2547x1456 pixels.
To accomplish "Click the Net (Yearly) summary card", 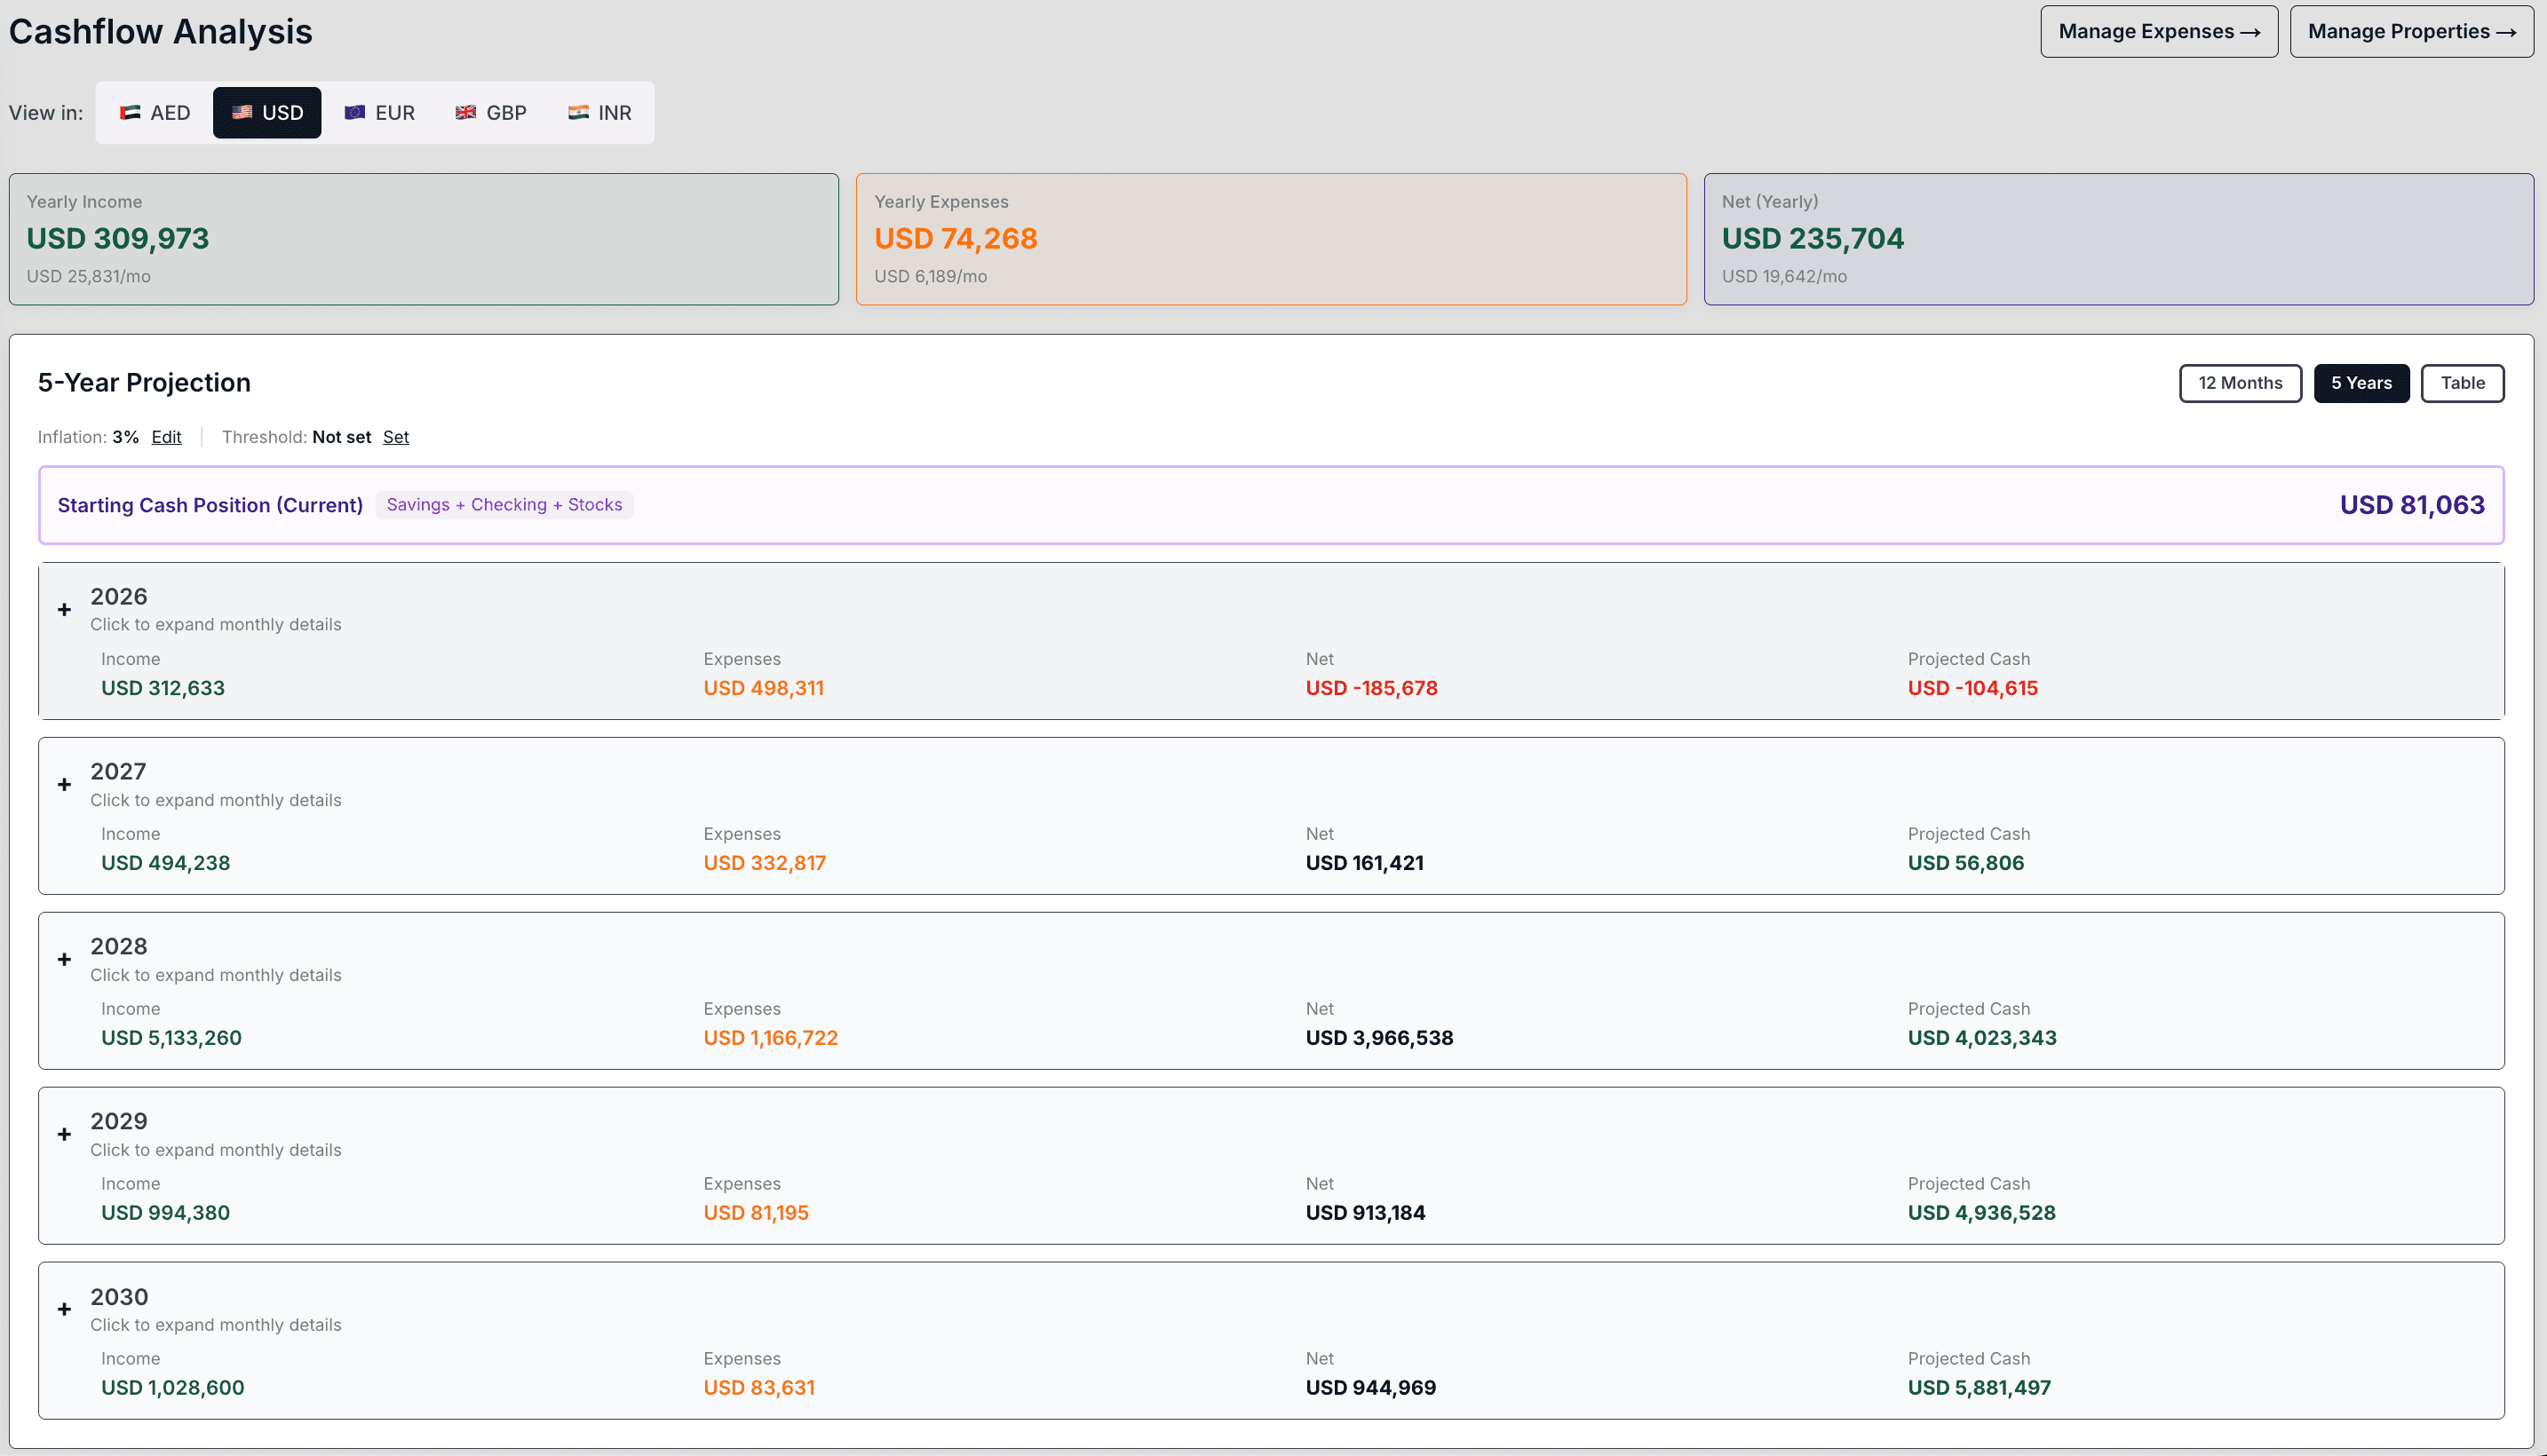I will tap(2118, 239).
